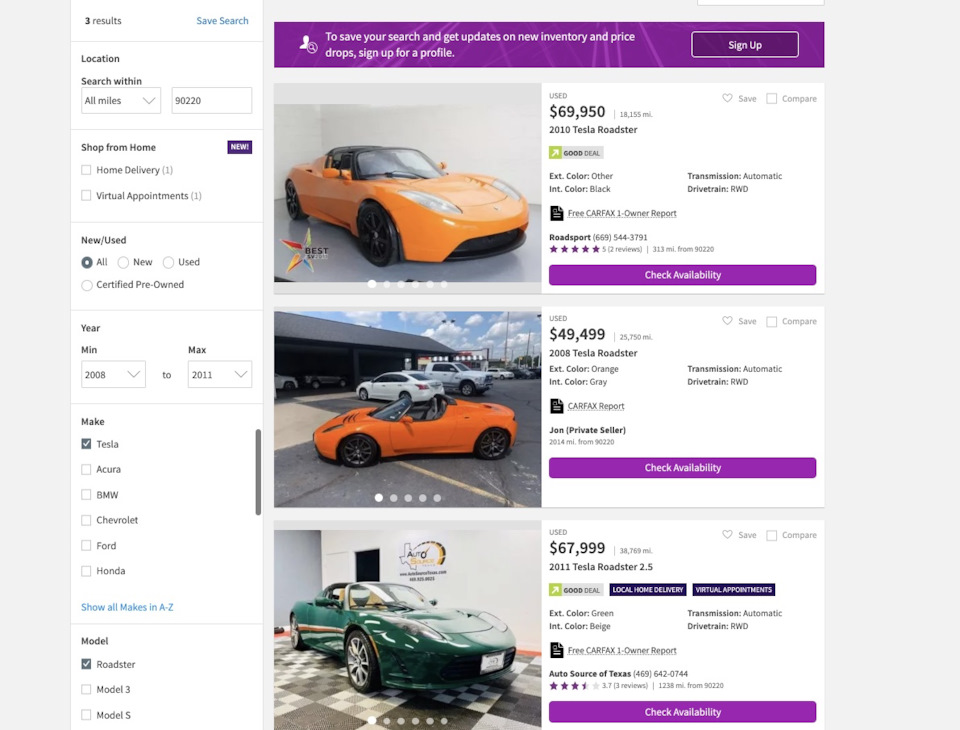Screen dimensions: 960x730
Task: Uncheck the Tesla make checkbox
Action: 86,444
